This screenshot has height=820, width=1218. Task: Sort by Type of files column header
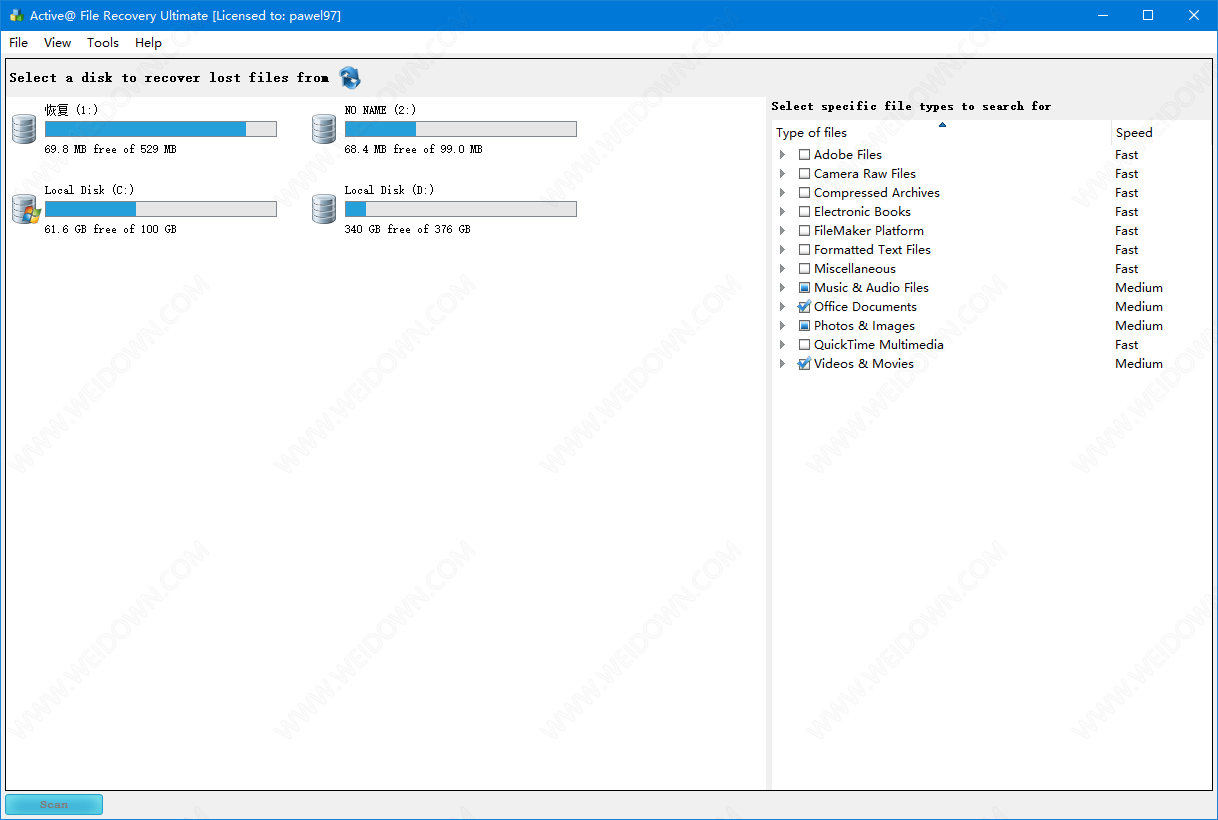[x=942, y=133]
